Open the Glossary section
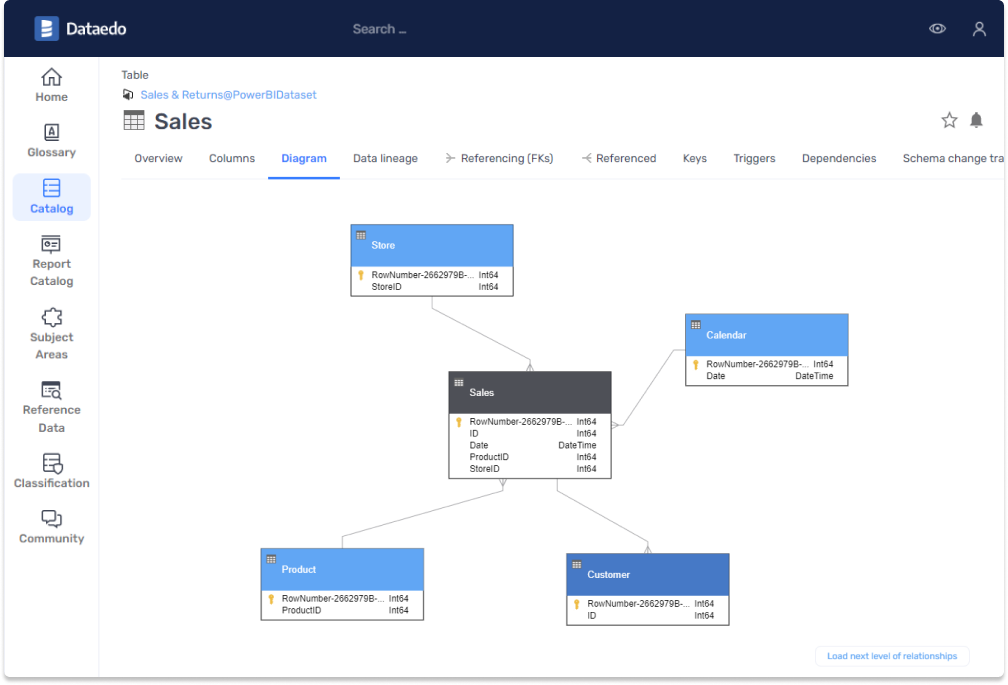The width and height of the screenshot is (1008, 685). 51,133
